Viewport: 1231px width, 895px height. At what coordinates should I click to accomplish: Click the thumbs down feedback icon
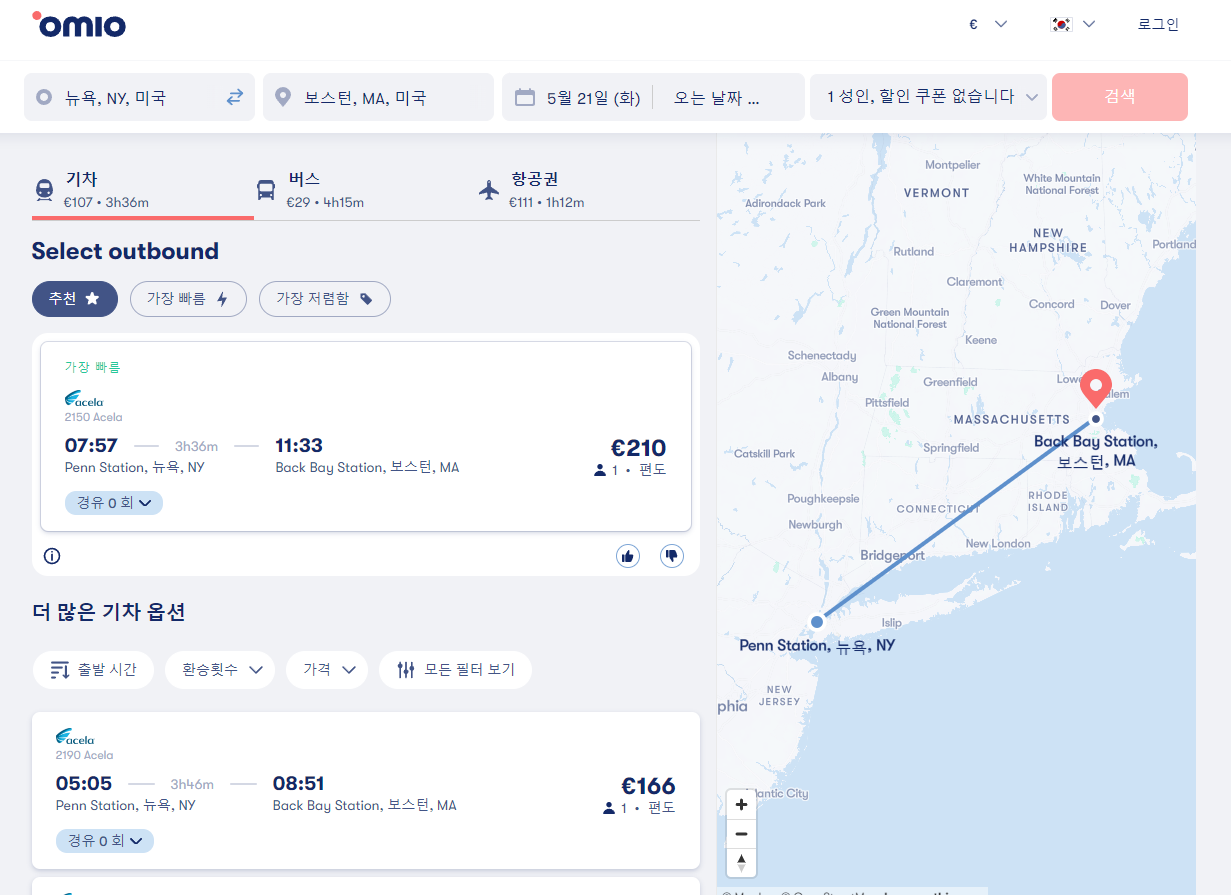coord(672,556)
